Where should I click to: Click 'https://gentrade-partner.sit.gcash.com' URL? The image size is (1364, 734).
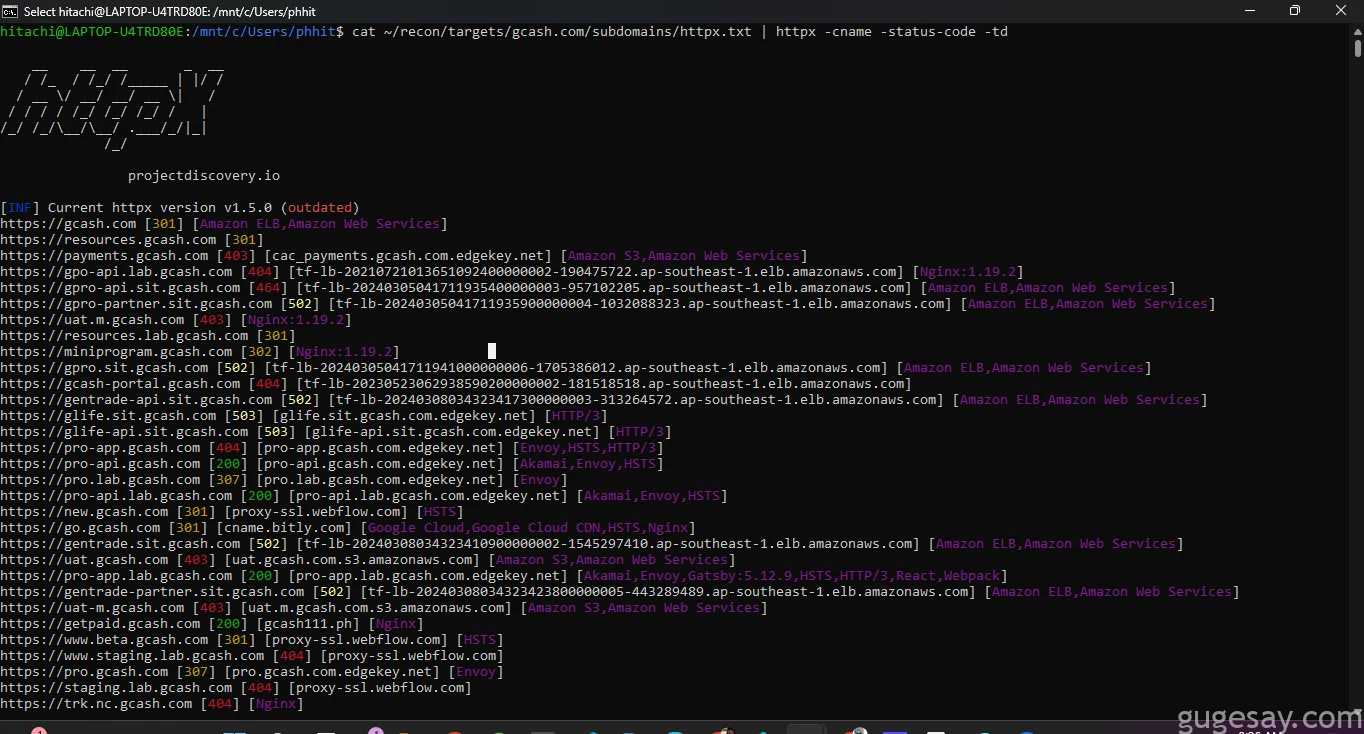152,591
